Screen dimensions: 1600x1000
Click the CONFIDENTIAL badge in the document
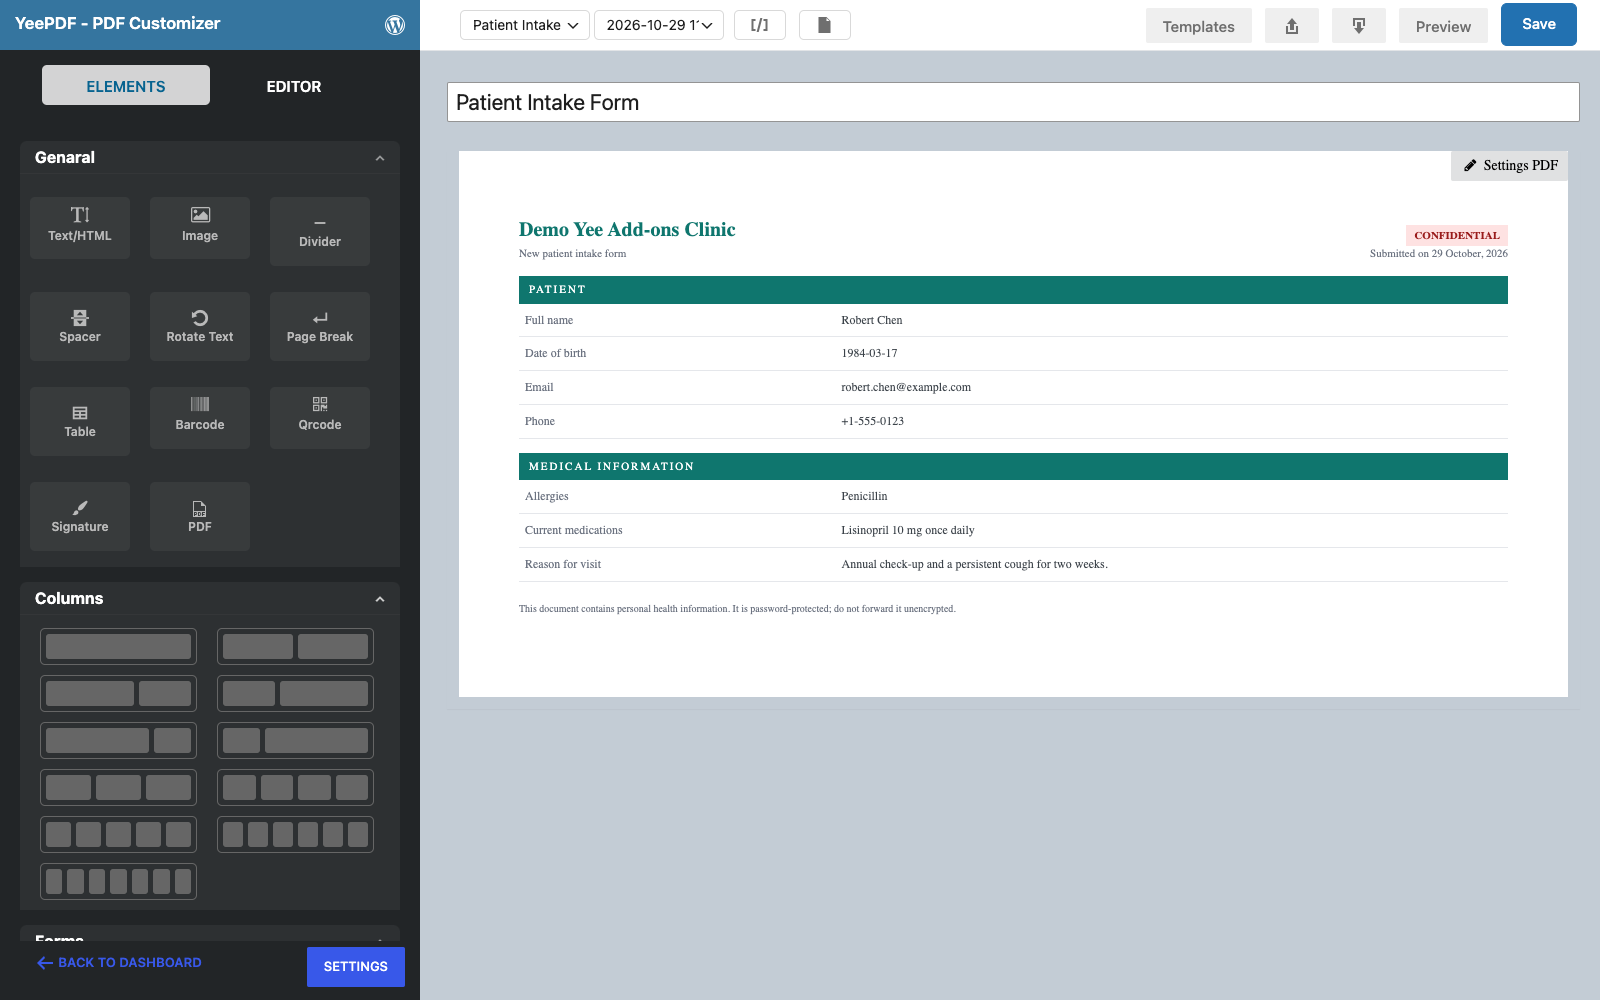pyautogui.click(x=1457, y=236)
